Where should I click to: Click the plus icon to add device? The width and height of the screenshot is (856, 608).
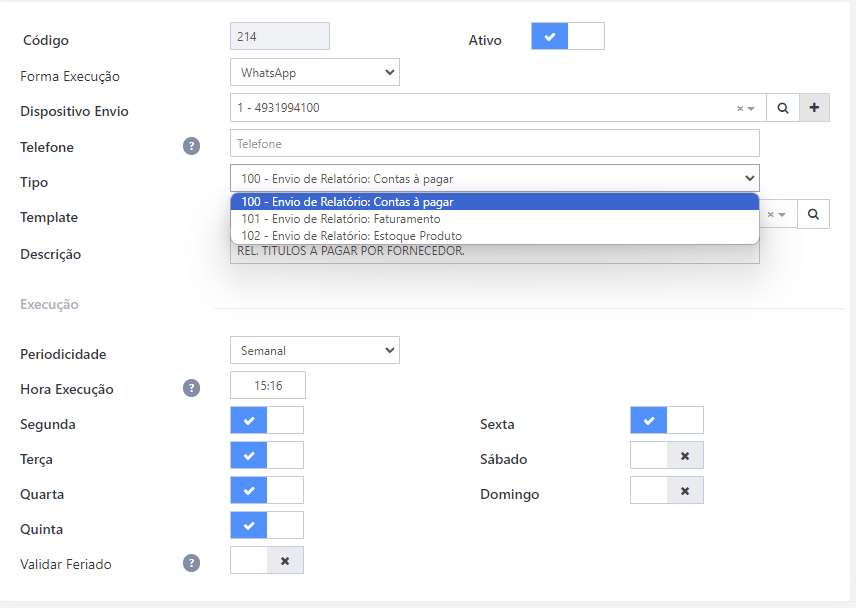pos(814,108)
